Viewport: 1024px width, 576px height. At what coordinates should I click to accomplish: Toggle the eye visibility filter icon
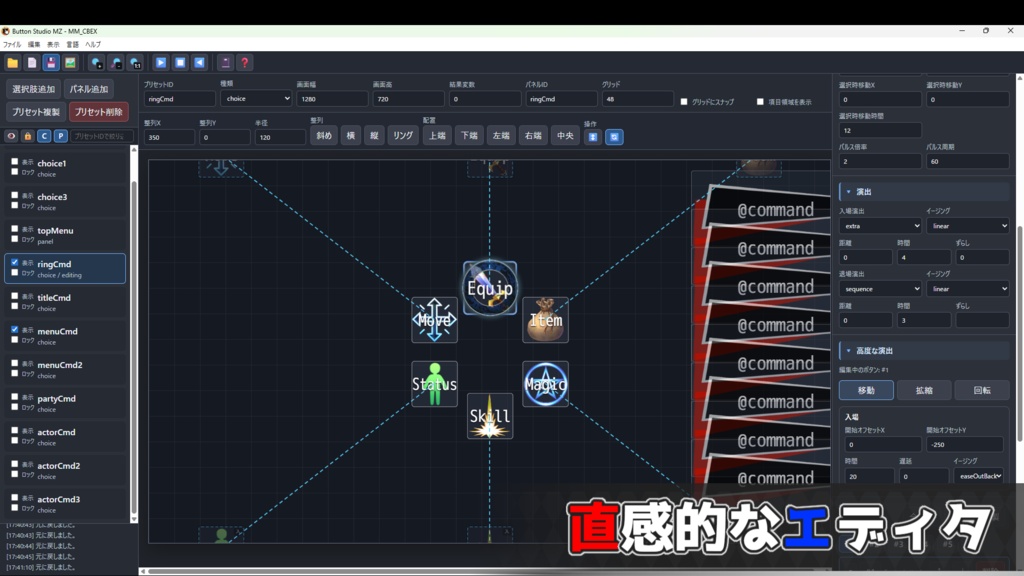11,136
